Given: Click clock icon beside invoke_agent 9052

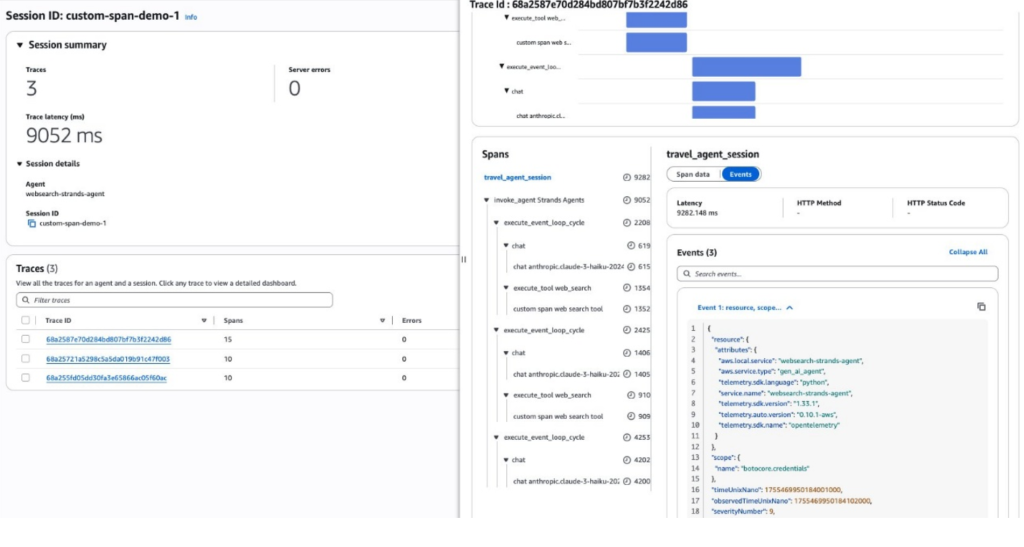Looking at the screenshot, I should (626, 200).
